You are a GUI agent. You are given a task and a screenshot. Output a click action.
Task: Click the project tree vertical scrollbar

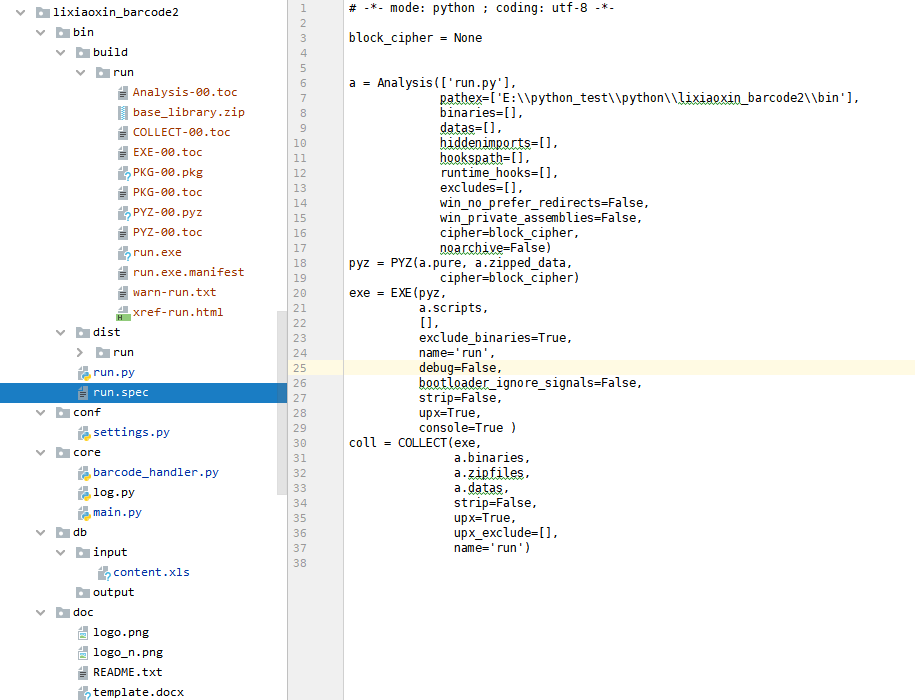282,402
